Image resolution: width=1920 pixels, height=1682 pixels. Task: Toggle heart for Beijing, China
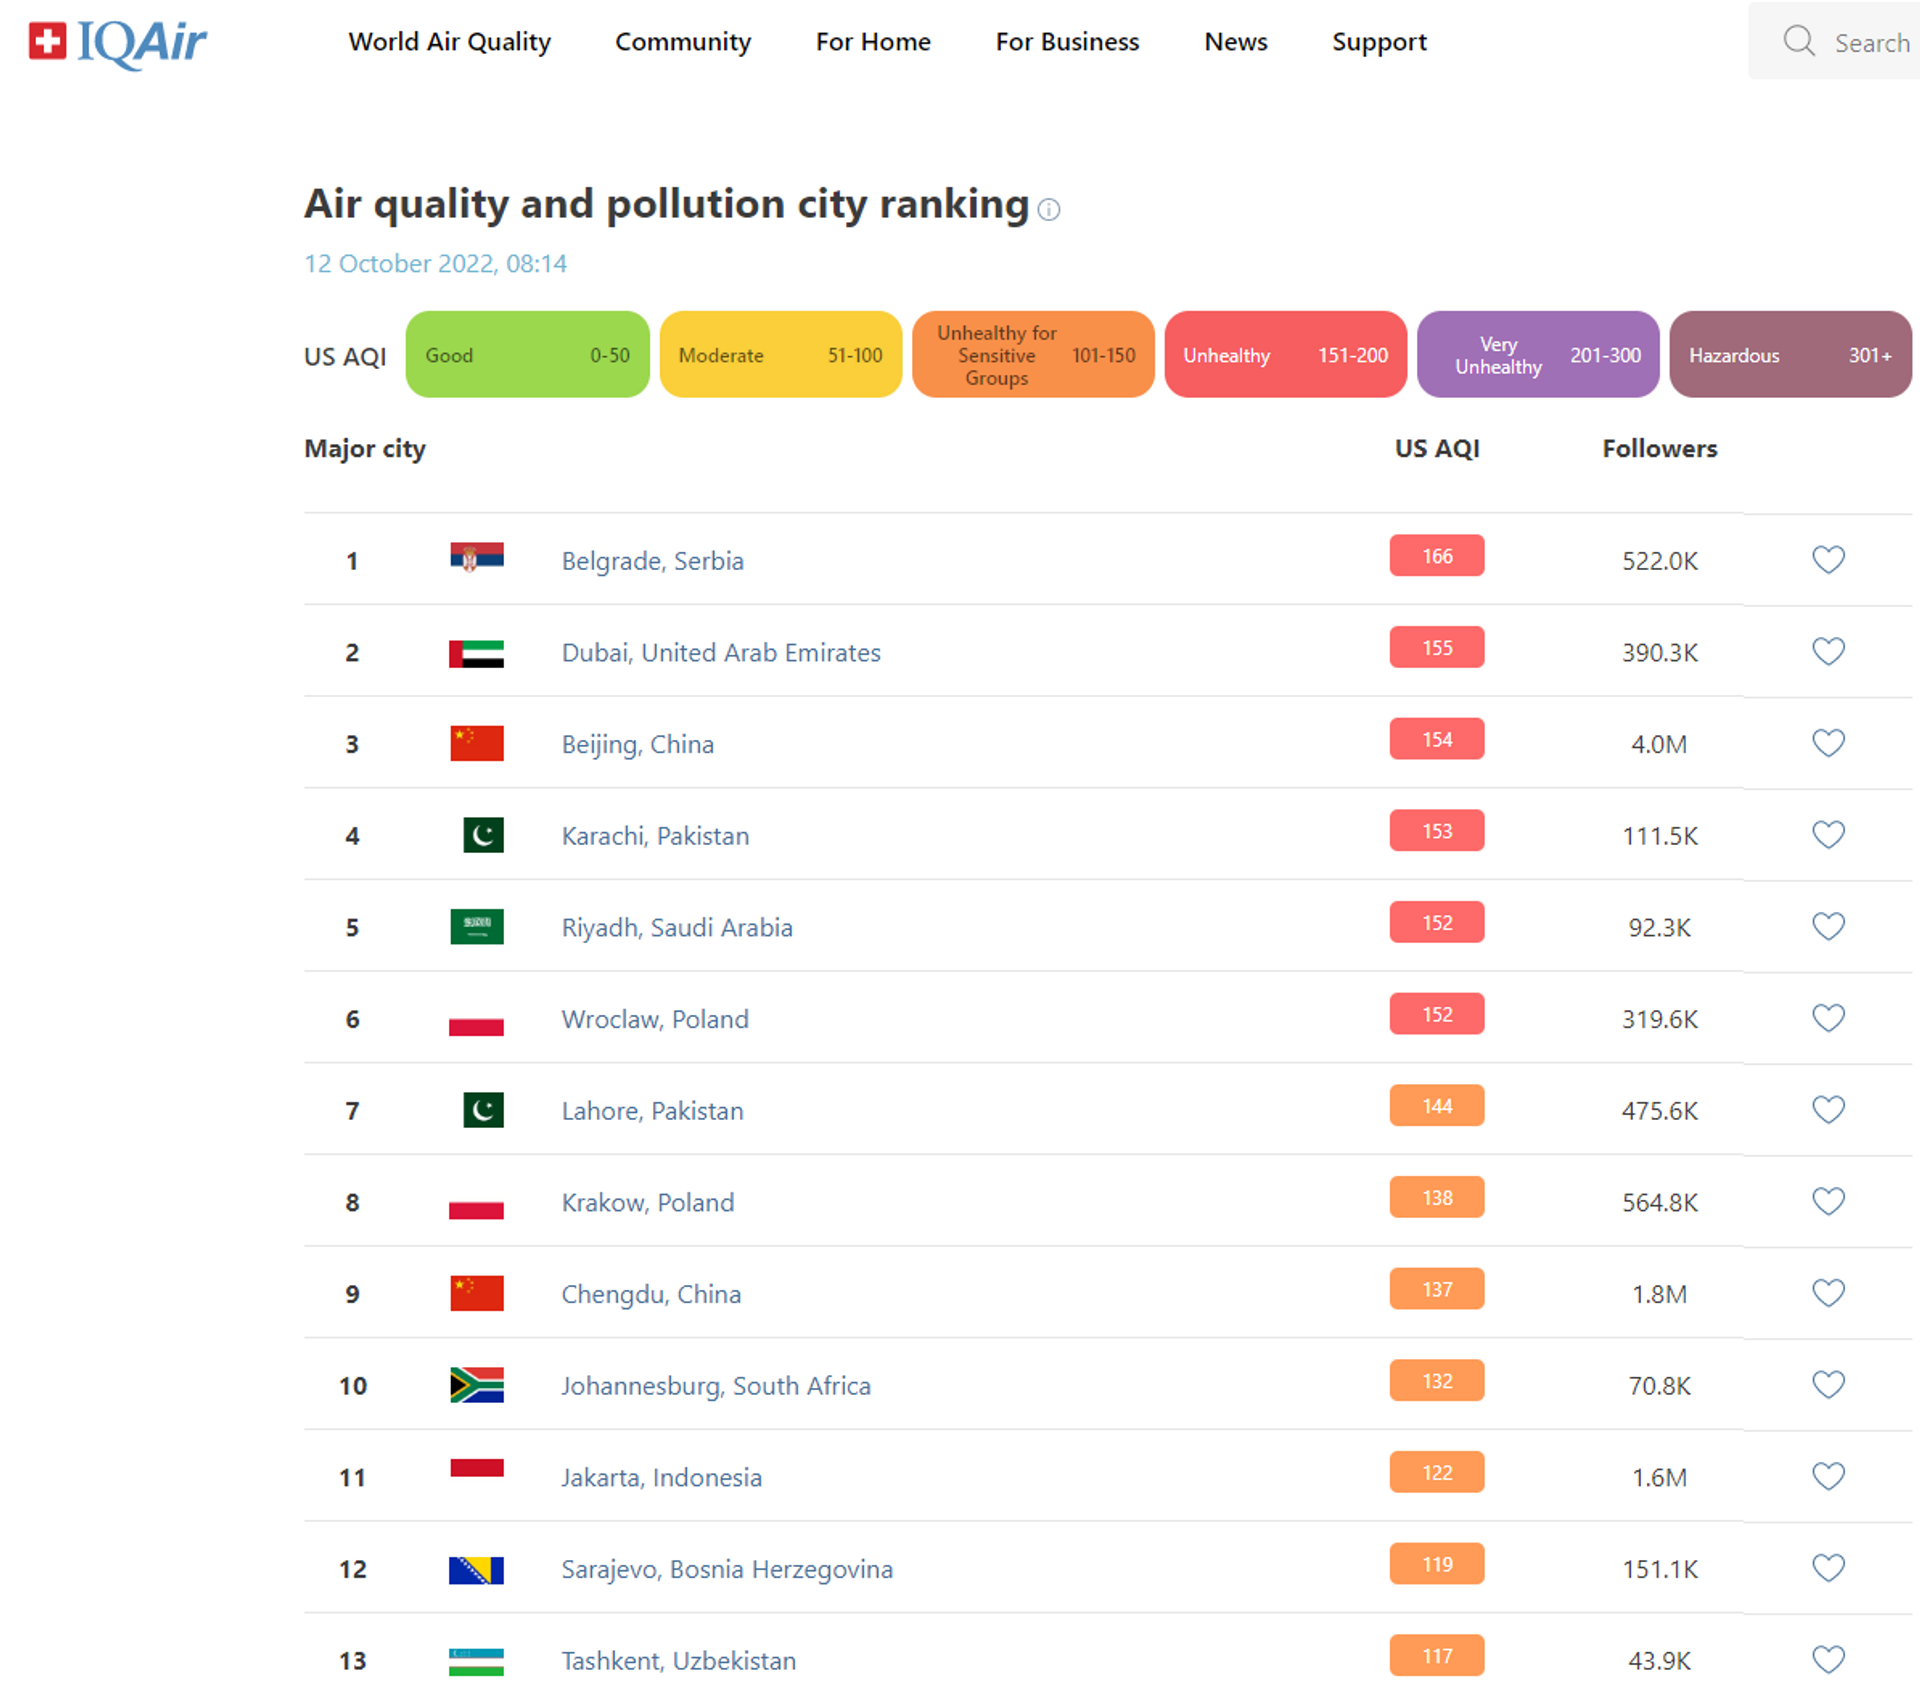point(1828,743)
